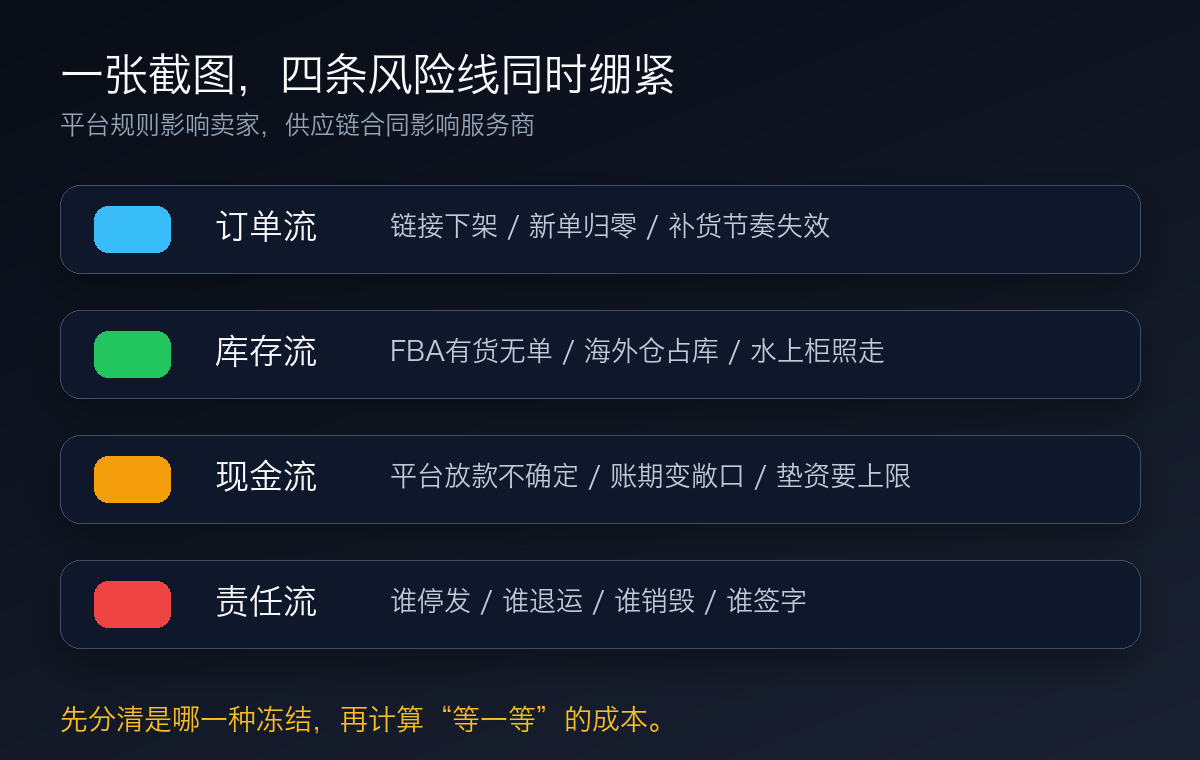This screenshot has width=1200, height=760.
Task: Select the 责任流 heading
Action: coord(266,602)
